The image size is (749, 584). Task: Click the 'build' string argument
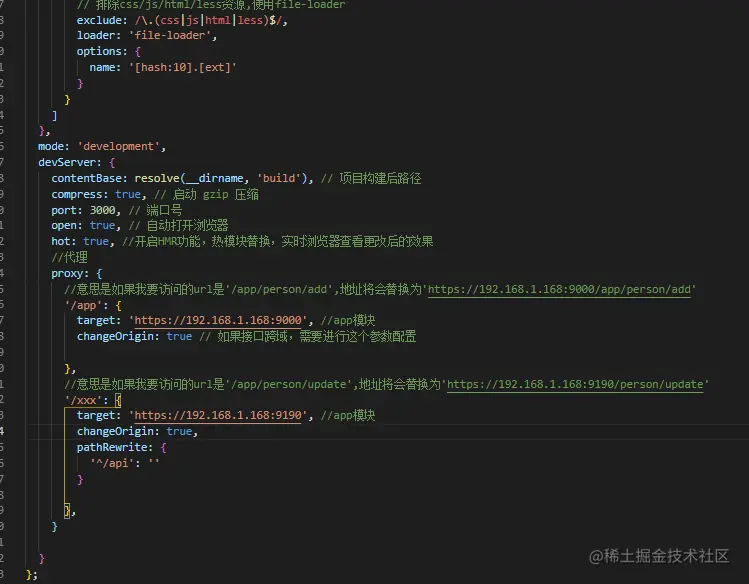[x=278, y=178]
